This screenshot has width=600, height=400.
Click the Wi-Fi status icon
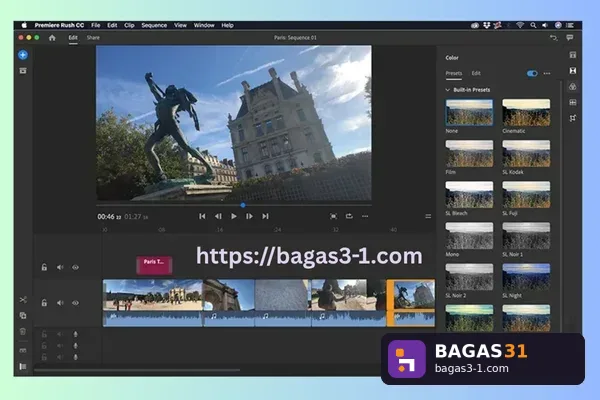[520, 25]
